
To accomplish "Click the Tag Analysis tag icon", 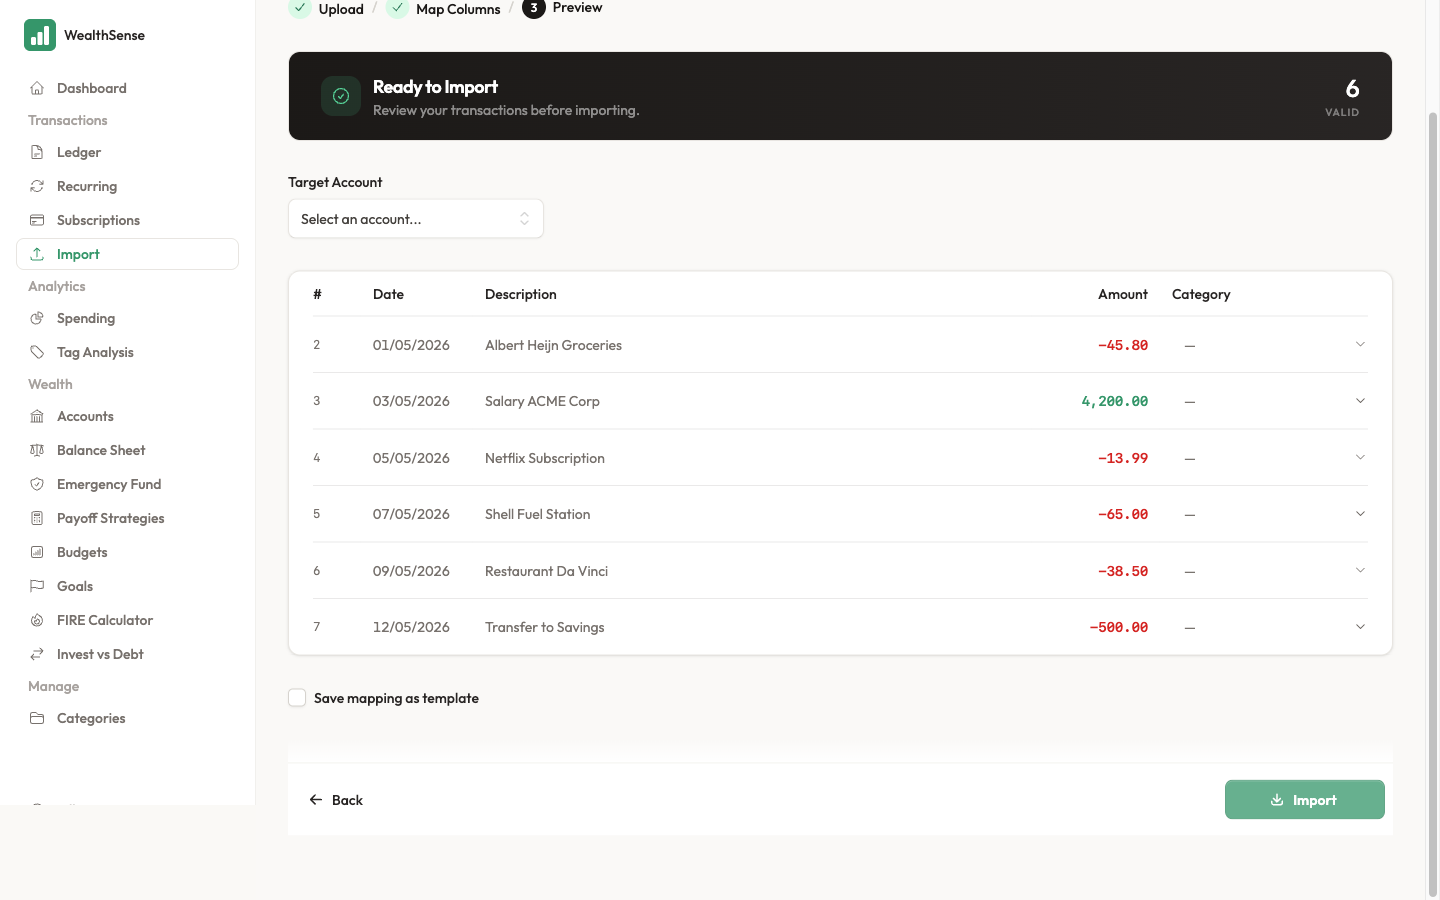I will coord(37,352).
